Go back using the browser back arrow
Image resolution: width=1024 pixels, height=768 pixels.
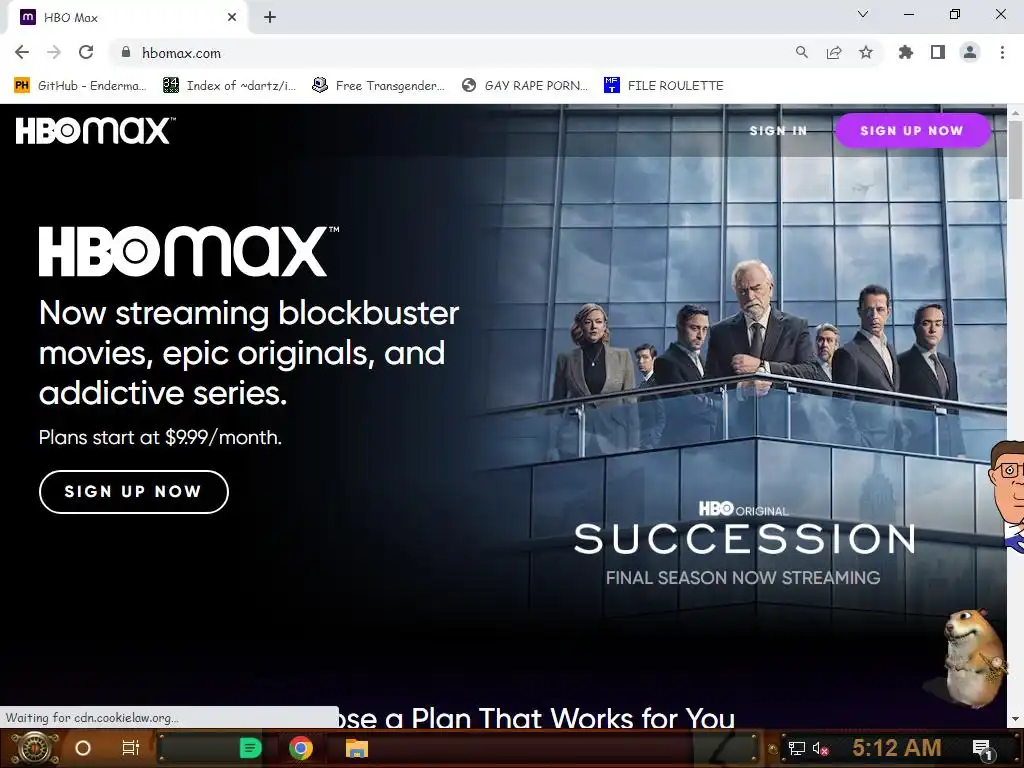coord(22,52)
